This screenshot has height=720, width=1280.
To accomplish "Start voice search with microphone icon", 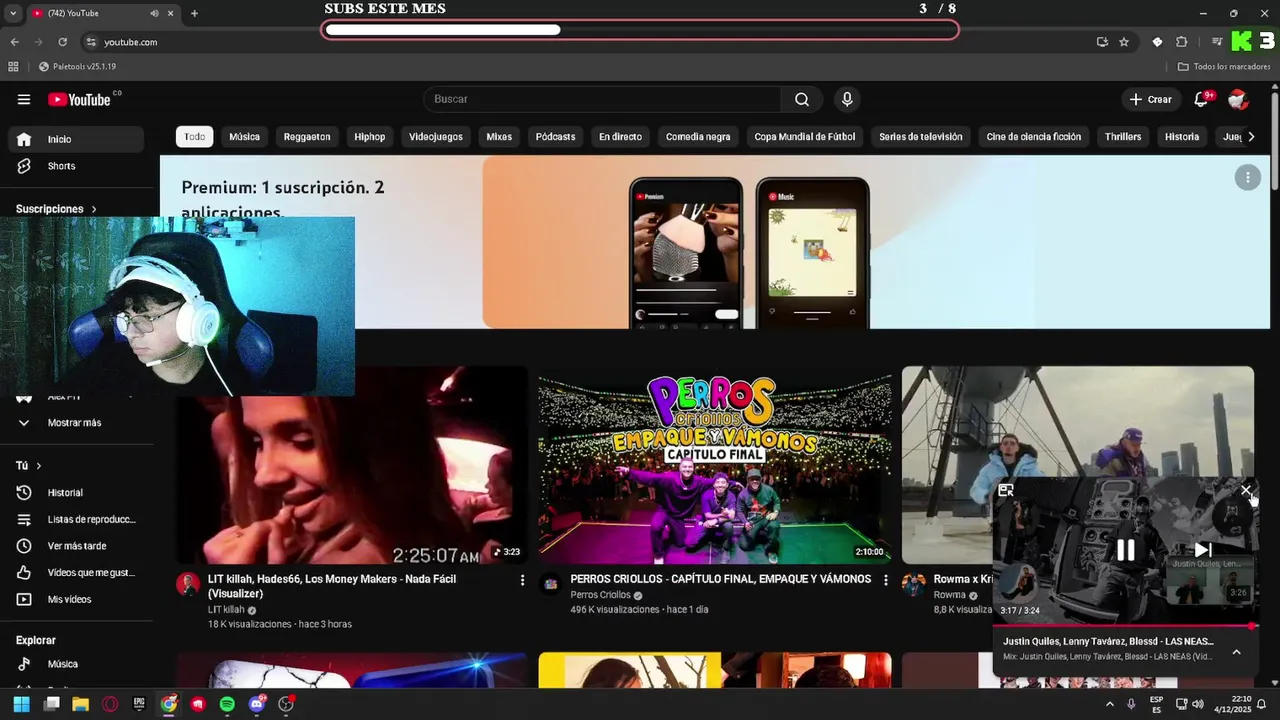I will tap(847, 99).
